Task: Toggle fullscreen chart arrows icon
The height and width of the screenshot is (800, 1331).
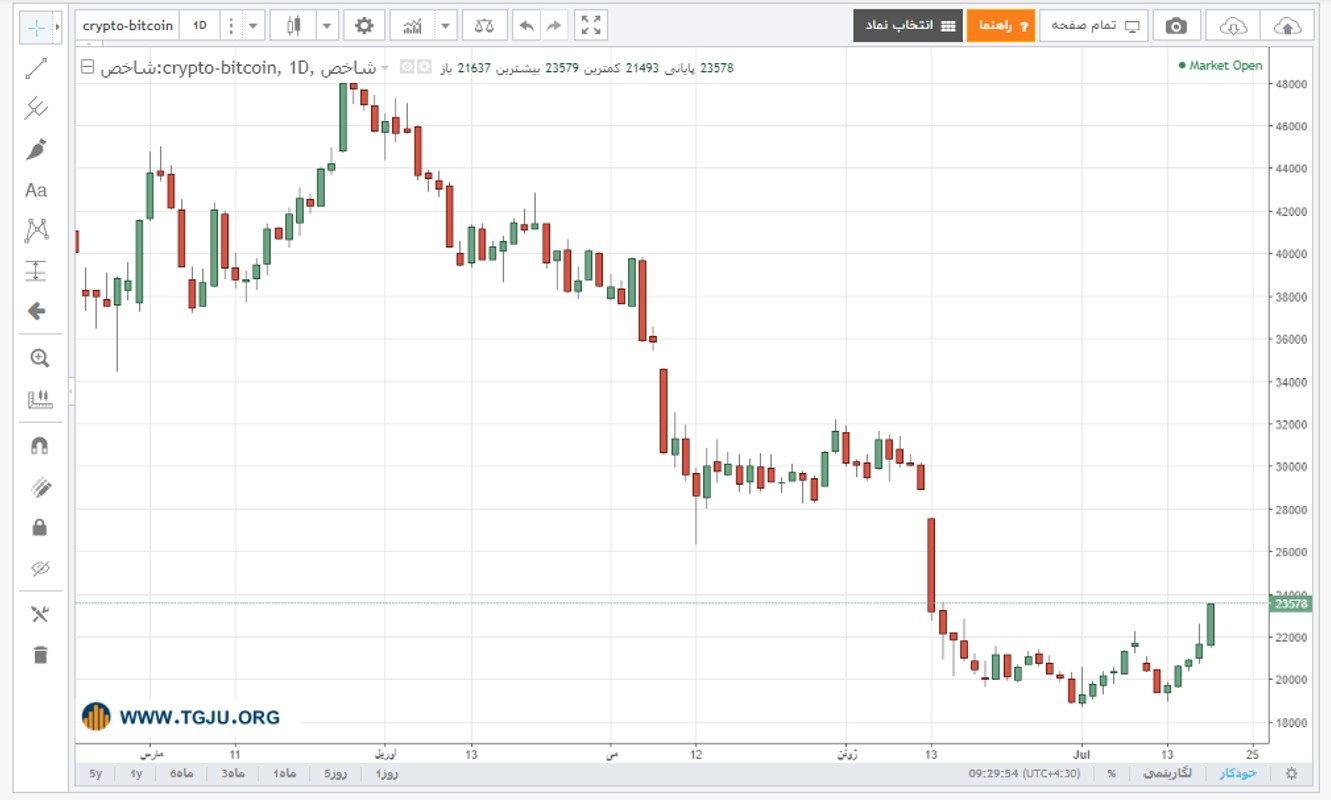Action: tap(591, 26)
